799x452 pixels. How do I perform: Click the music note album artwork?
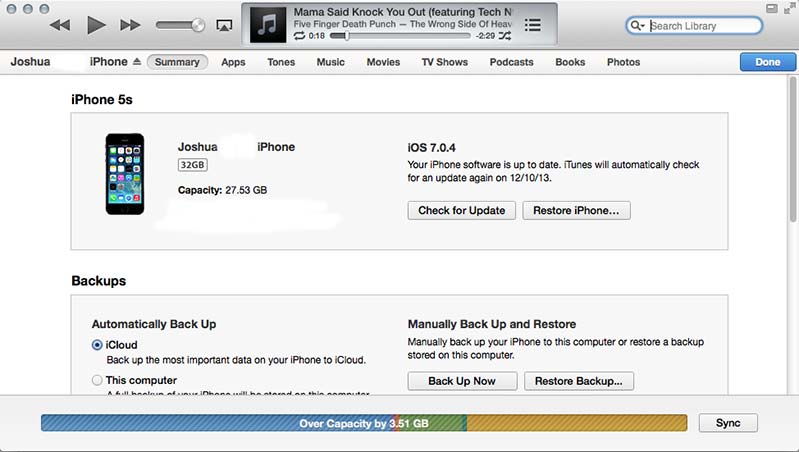[x=268, y=25]
